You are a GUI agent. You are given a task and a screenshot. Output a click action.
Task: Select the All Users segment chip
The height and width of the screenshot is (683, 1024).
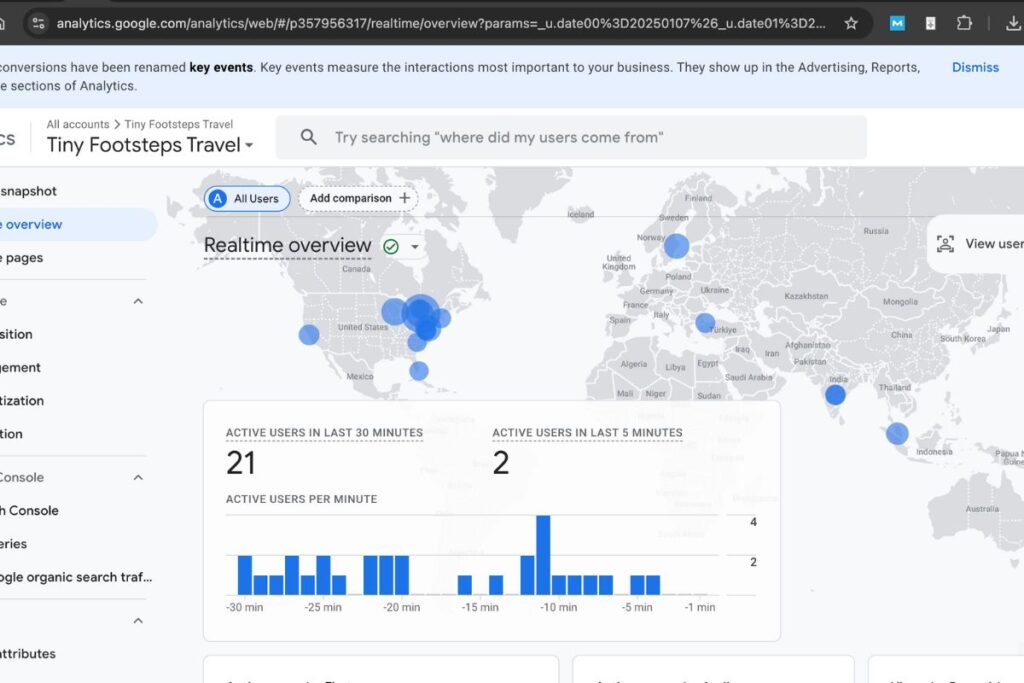tap(247, 199)
